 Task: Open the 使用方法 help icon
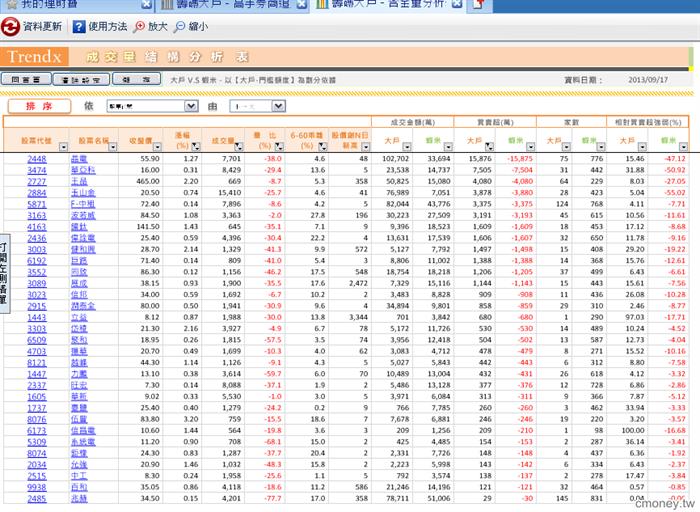(79, 27)
